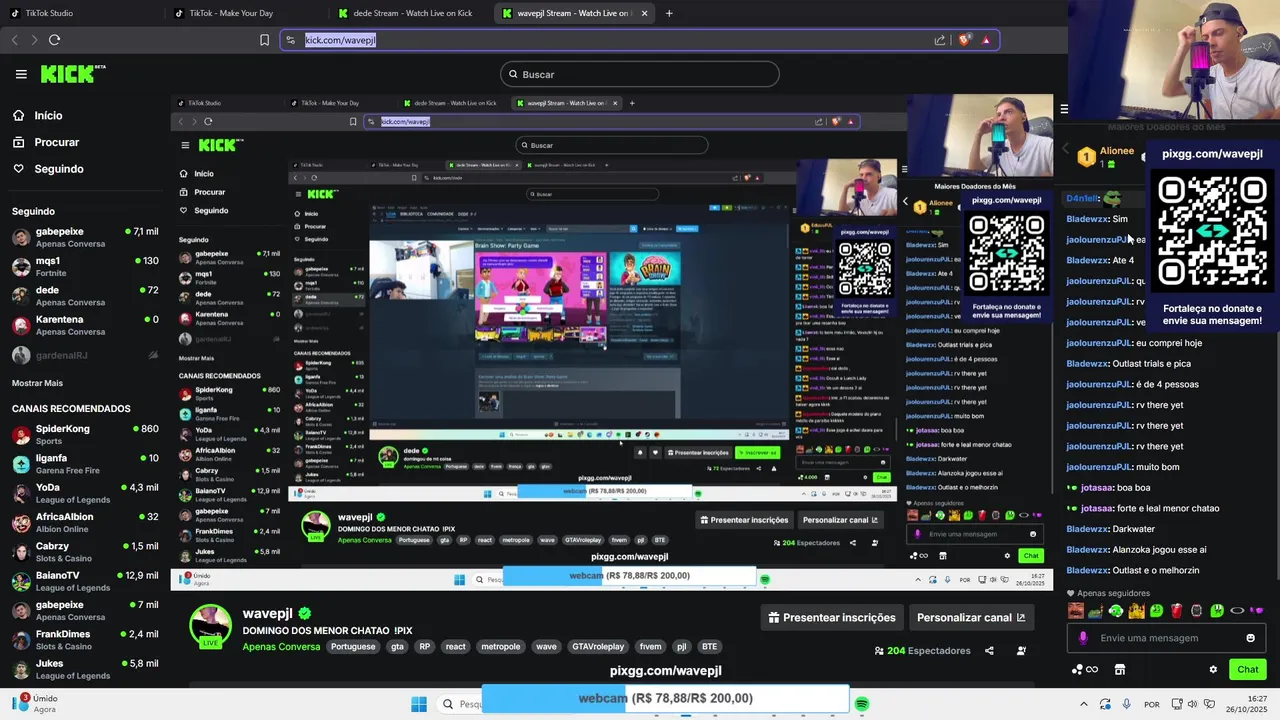The image size is (1280, 720).
Task: Click the webcam donation goal progress bar
Action: pyautogui.click(x=665, y=698)
